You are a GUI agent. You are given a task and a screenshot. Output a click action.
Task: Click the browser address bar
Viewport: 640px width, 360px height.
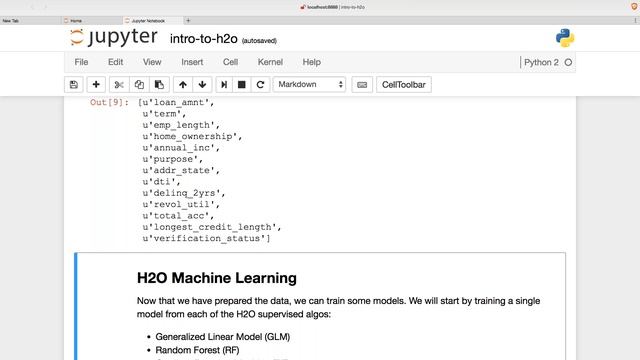pos(333,7)
